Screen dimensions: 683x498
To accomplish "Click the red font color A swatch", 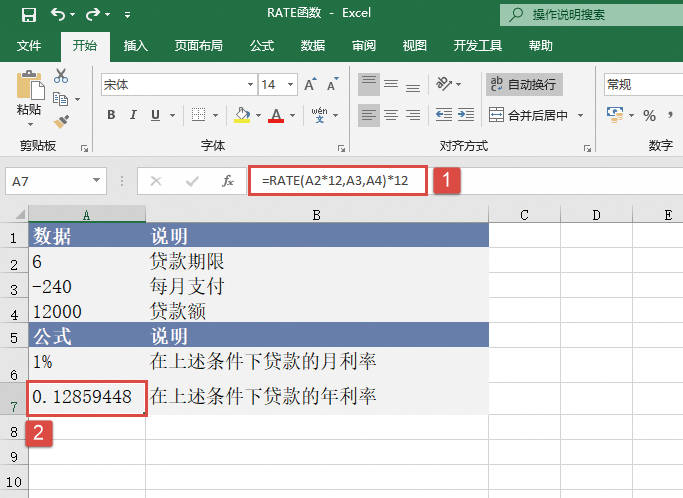I will (x=277, y=115).
